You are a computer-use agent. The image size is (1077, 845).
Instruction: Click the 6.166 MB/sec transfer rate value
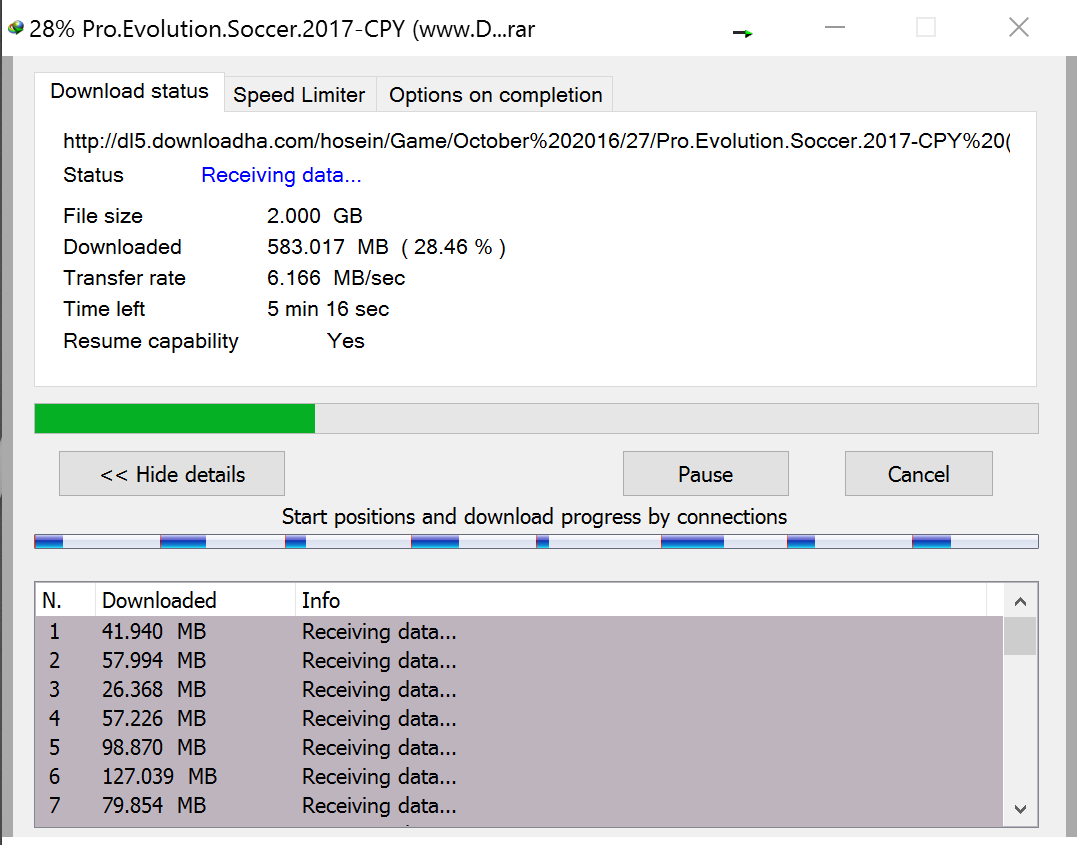pyautogui.click(x=336, y=278)
